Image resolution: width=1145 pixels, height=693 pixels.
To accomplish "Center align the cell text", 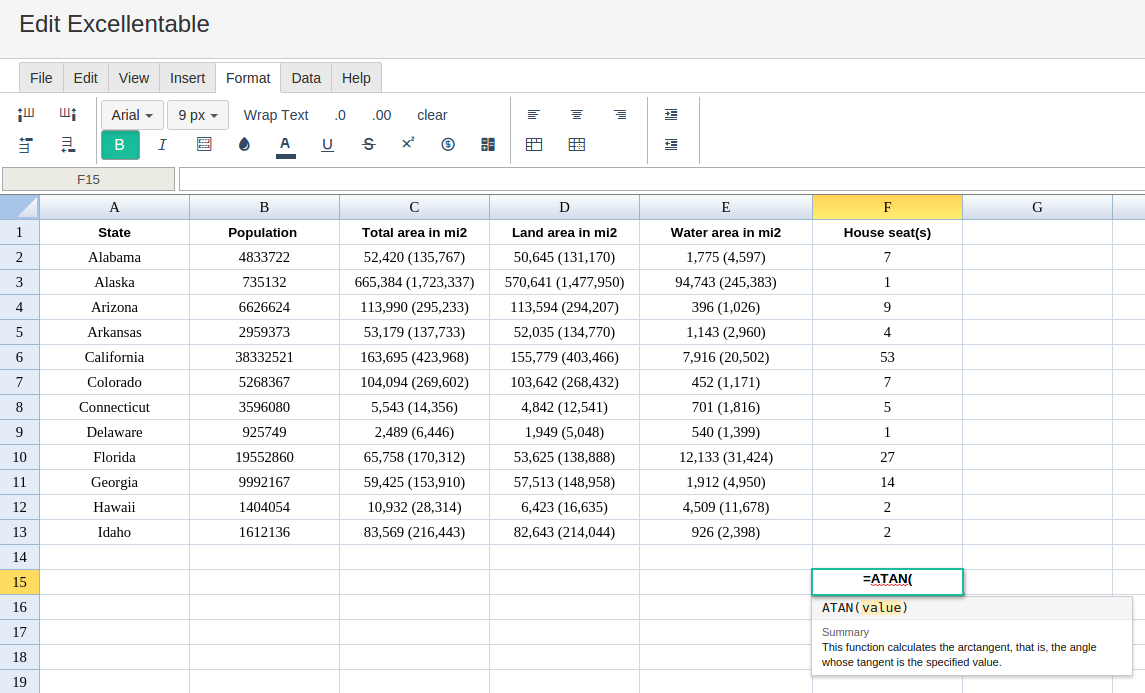I will click(x=577, y=115).
